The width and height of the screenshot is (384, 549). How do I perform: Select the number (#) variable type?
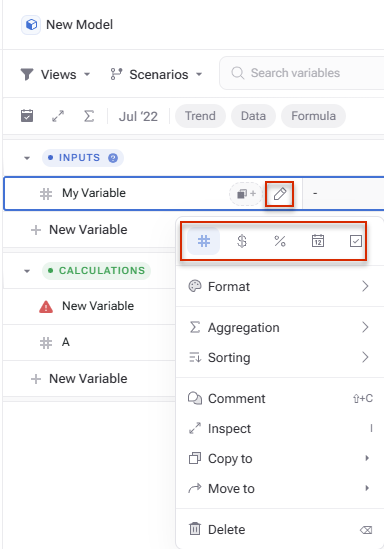pyautogui.click(x=204, y=241)
